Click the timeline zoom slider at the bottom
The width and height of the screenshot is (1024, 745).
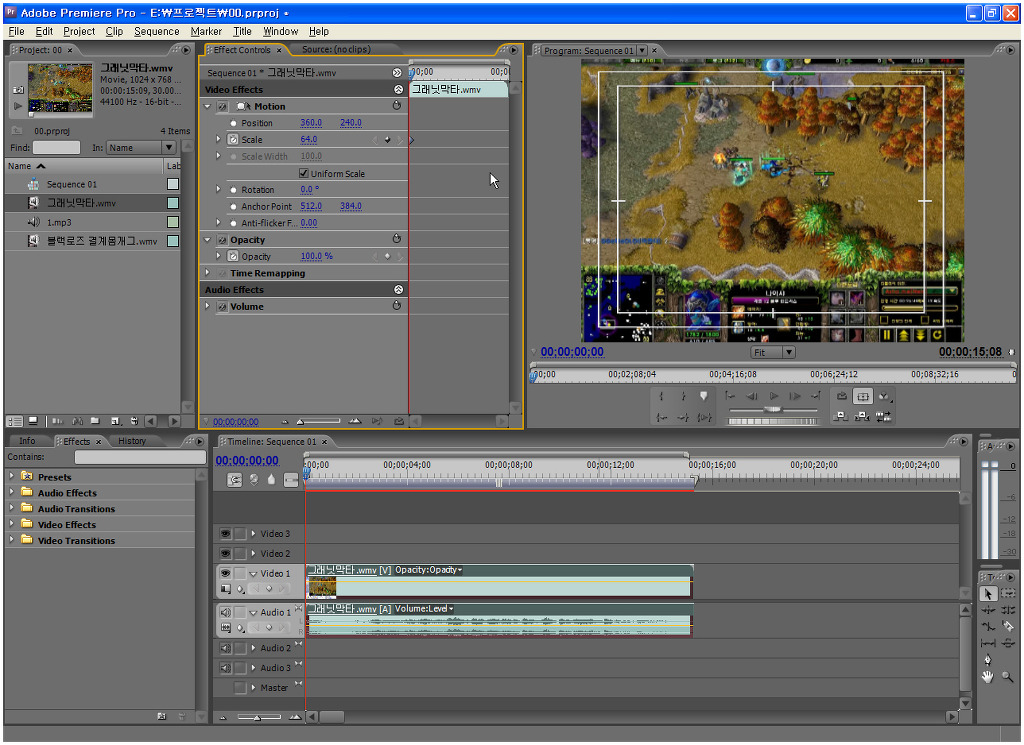coord(258,717)
